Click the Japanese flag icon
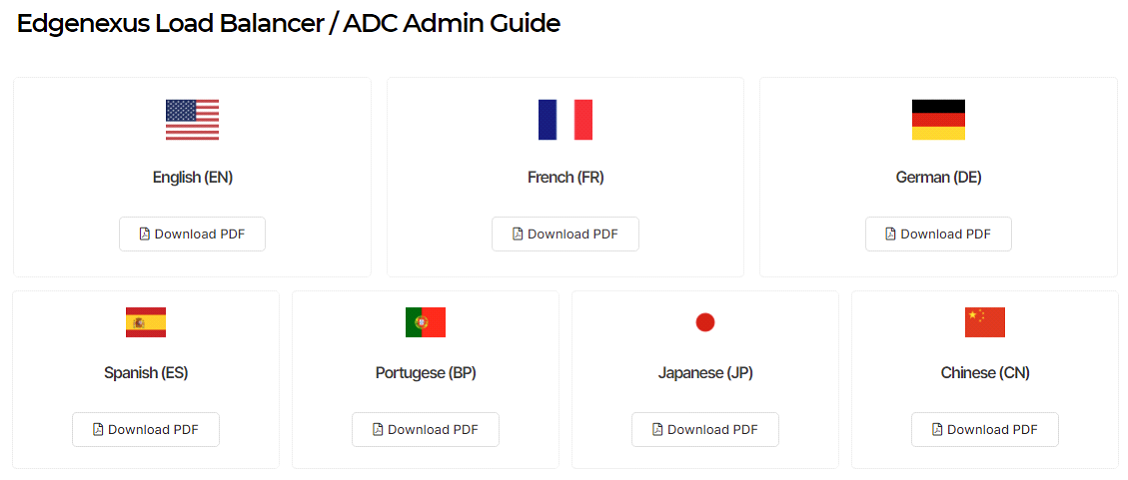The height and width of the screenshot is (480, 1128). pyautogui.click(x=705, y=322)
